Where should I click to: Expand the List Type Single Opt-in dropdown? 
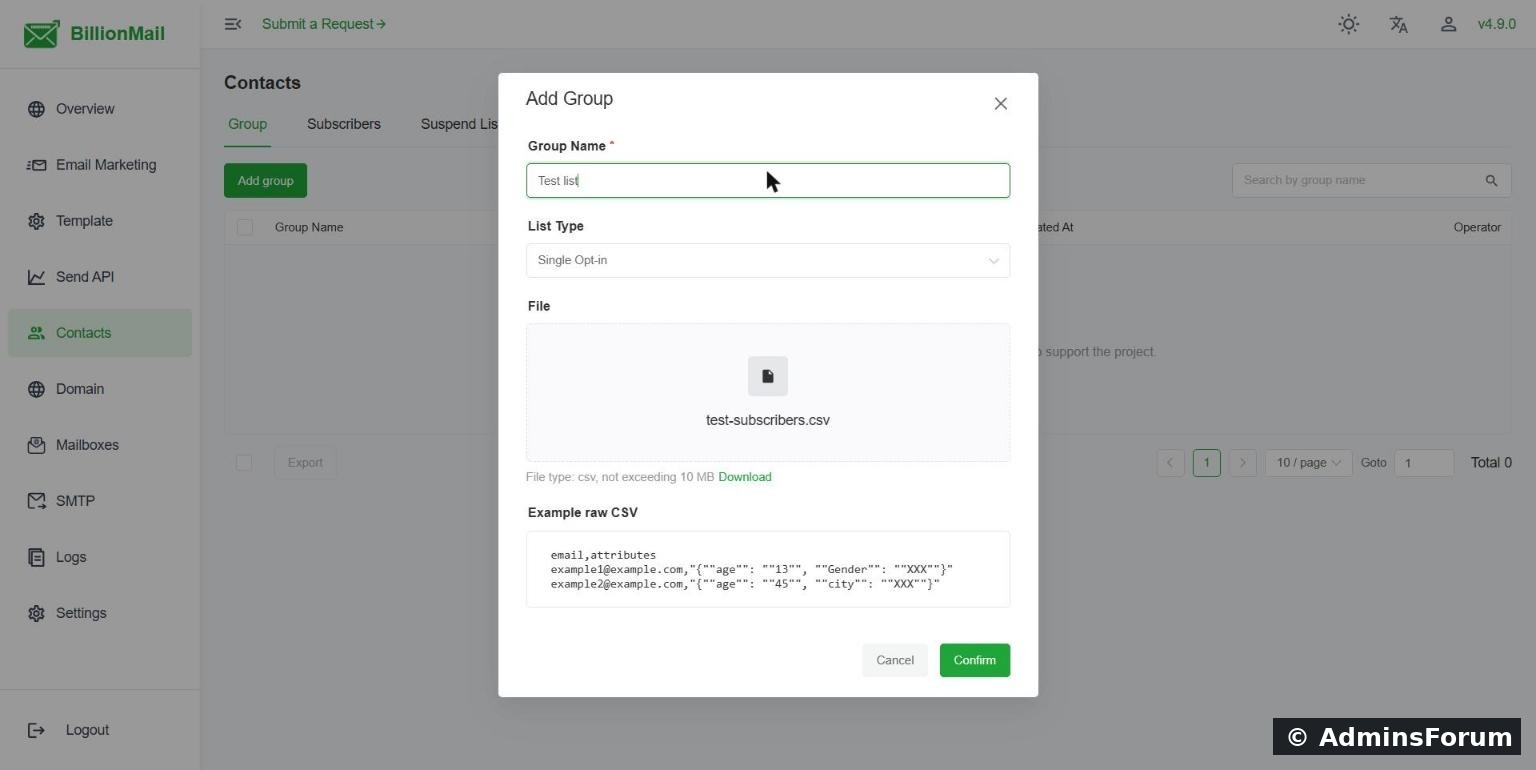point(768,260)
